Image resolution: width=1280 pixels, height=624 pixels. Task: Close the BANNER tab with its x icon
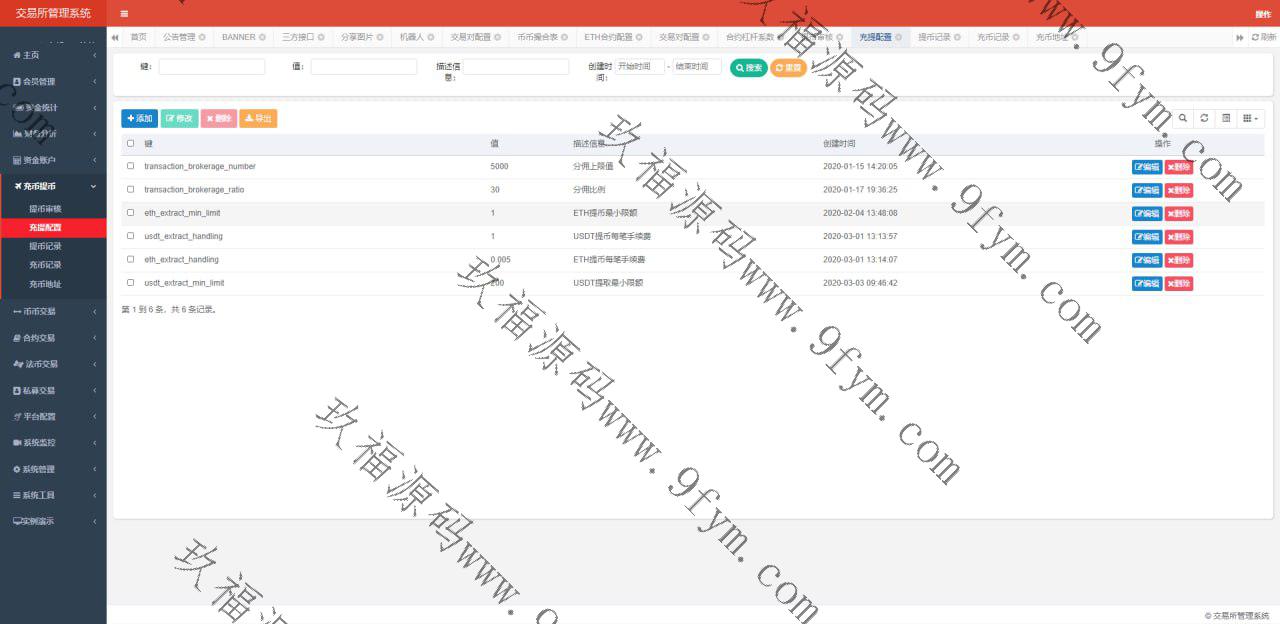[x=263, y=37]
